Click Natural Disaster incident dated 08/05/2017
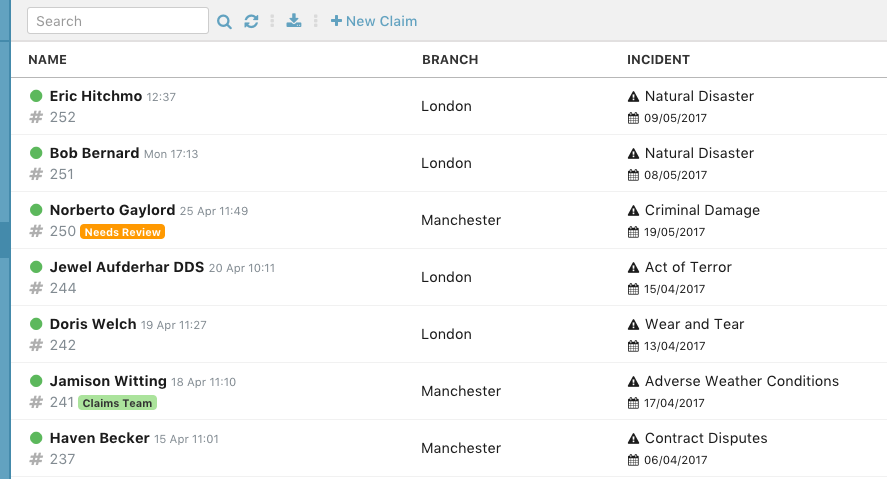The width and height of the screenshot is (887, 479). click(x=699, y=153)
